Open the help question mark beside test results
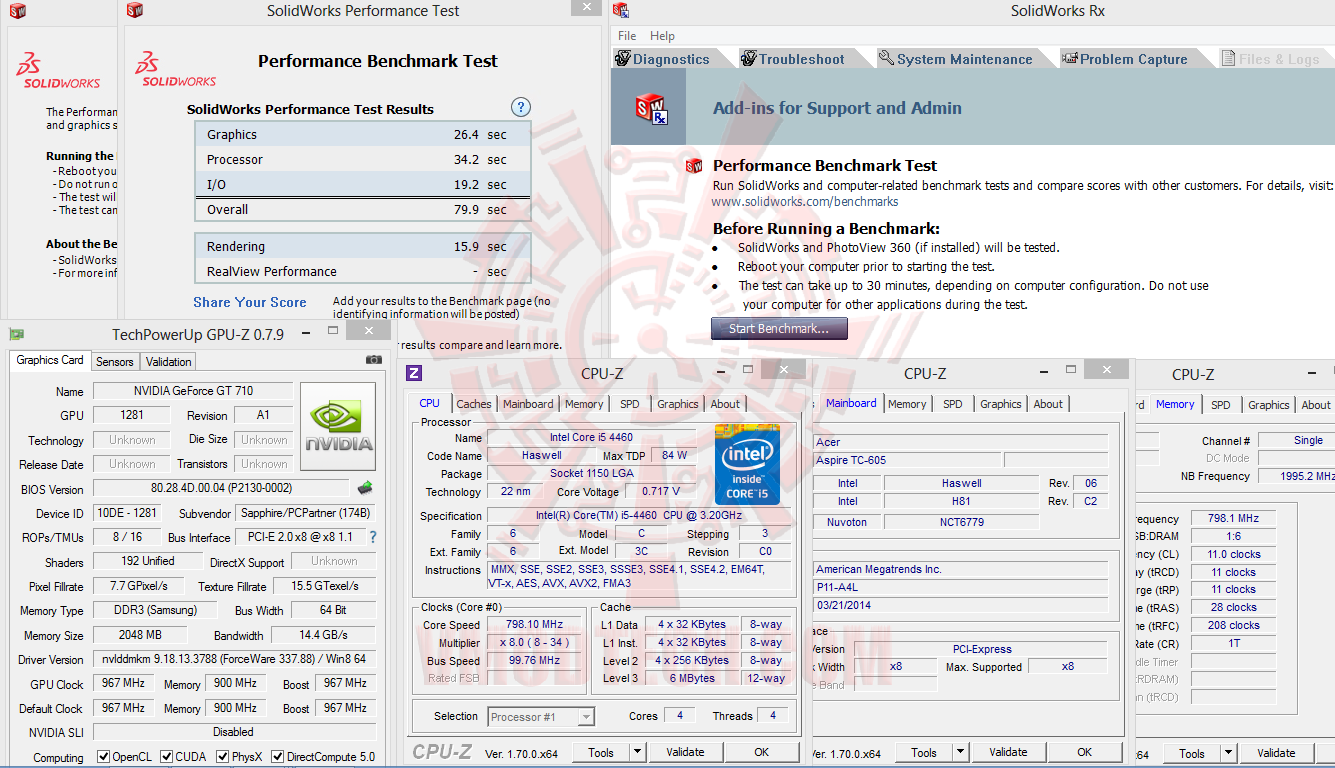 pos(520,107)
